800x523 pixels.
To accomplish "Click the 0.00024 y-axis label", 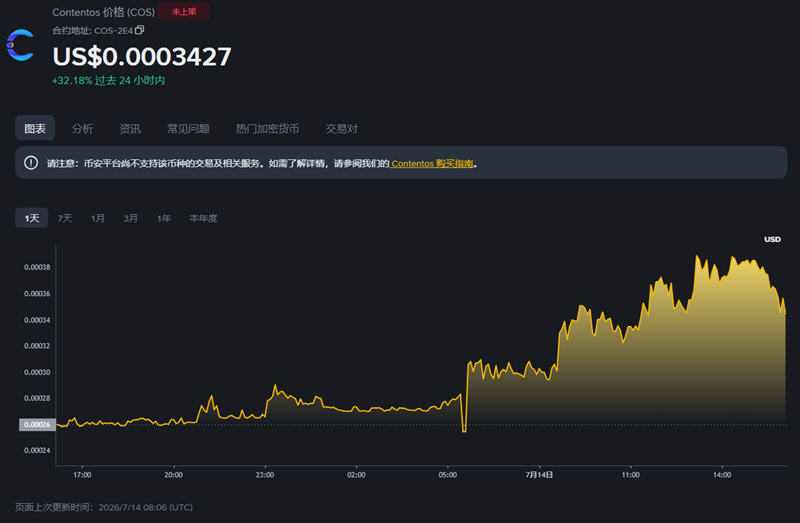I will tap(37, 450).
